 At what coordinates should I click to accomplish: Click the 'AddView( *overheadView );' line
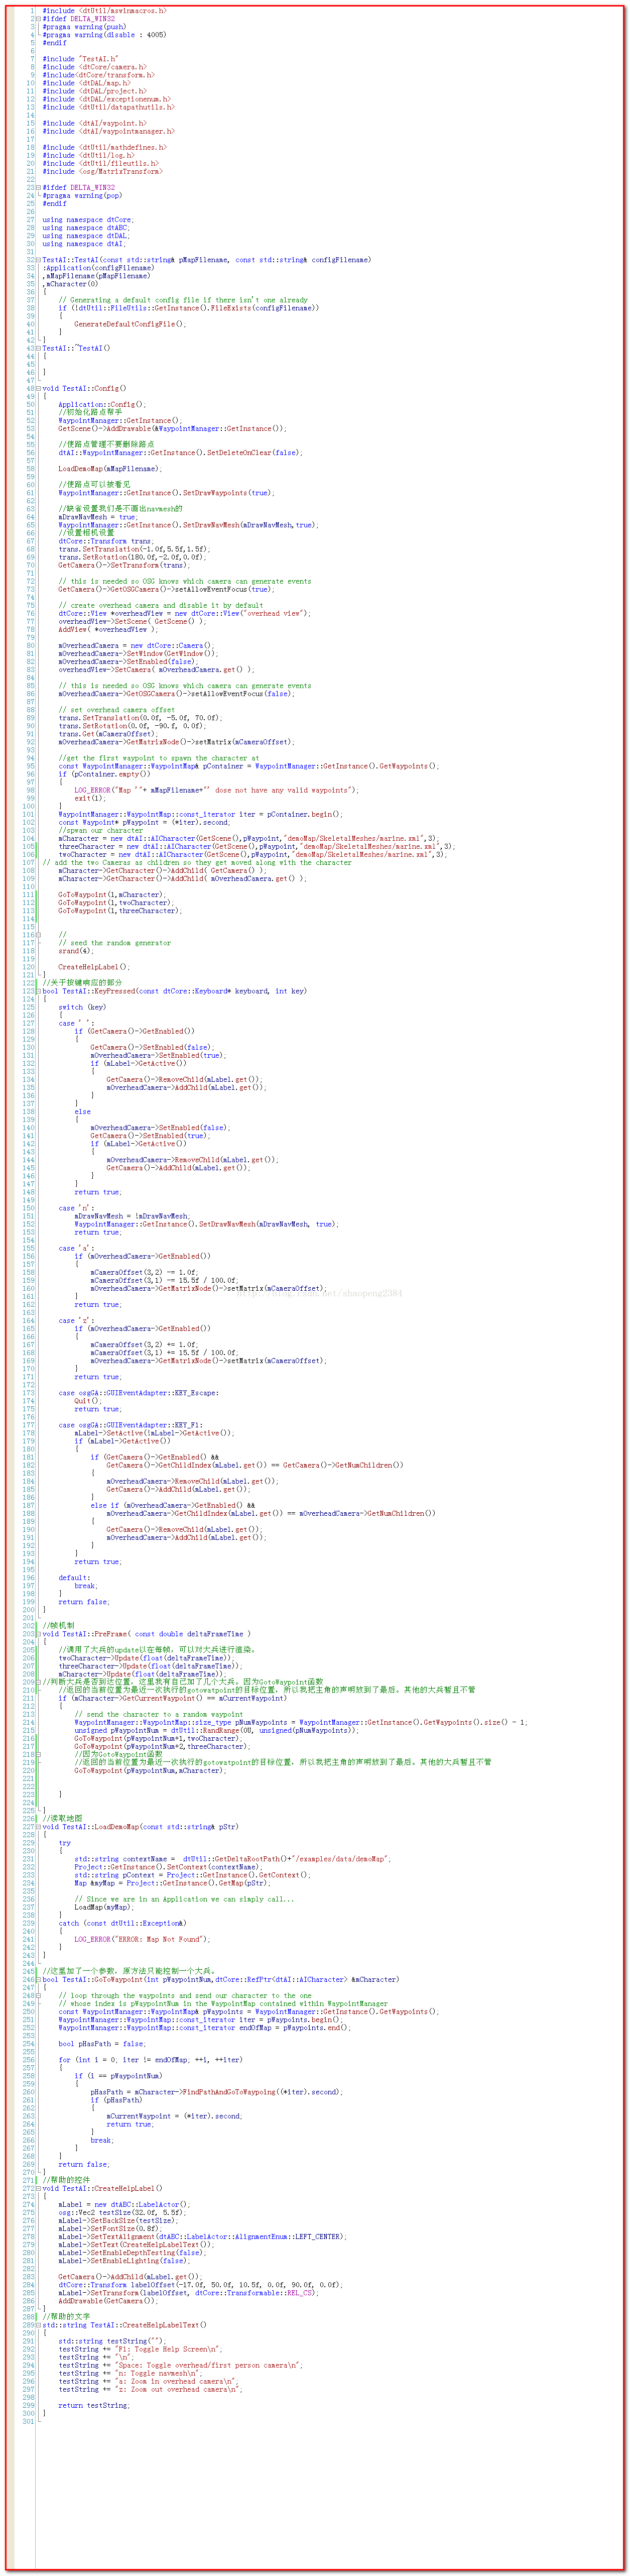click(108, 629)
